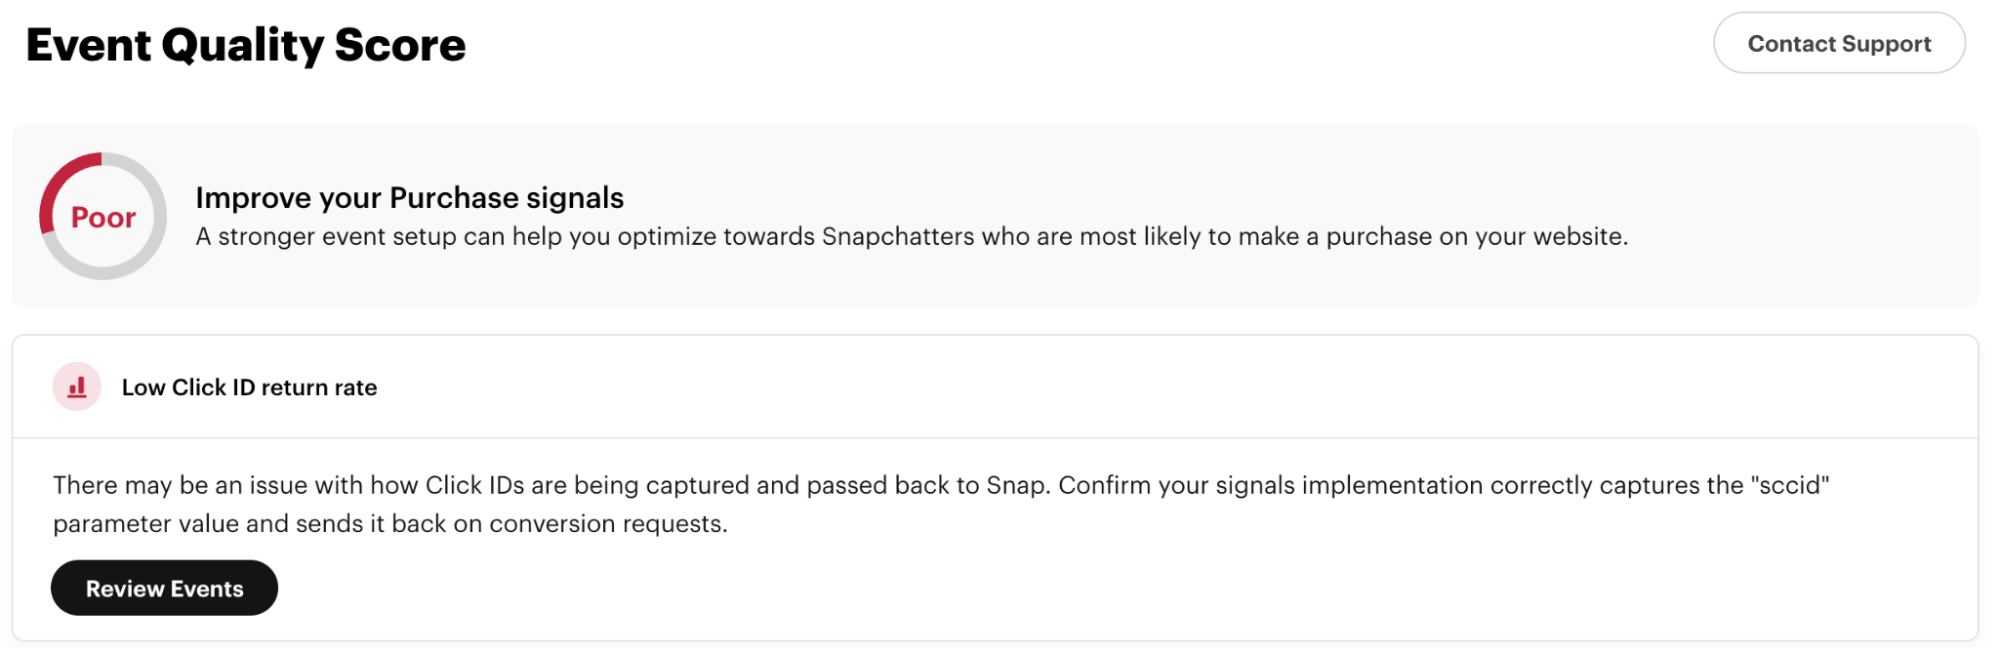Screen dimensions: 1999x649
Task: Click the gray Purchase signals banner
Action: 995,216
